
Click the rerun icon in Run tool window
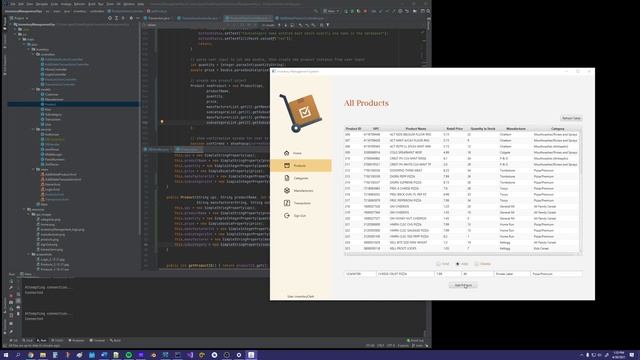pos(11,281)
